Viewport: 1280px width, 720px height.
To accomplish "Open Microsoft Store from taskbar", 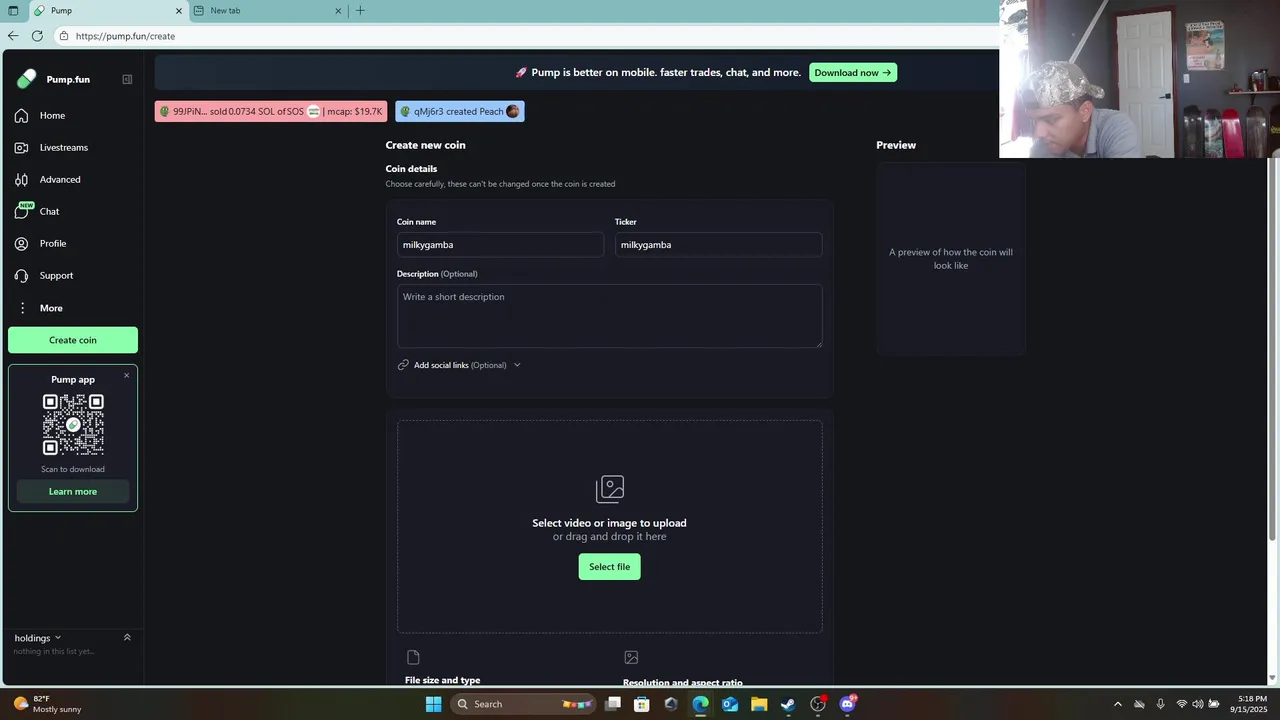I will click(642, 704).
